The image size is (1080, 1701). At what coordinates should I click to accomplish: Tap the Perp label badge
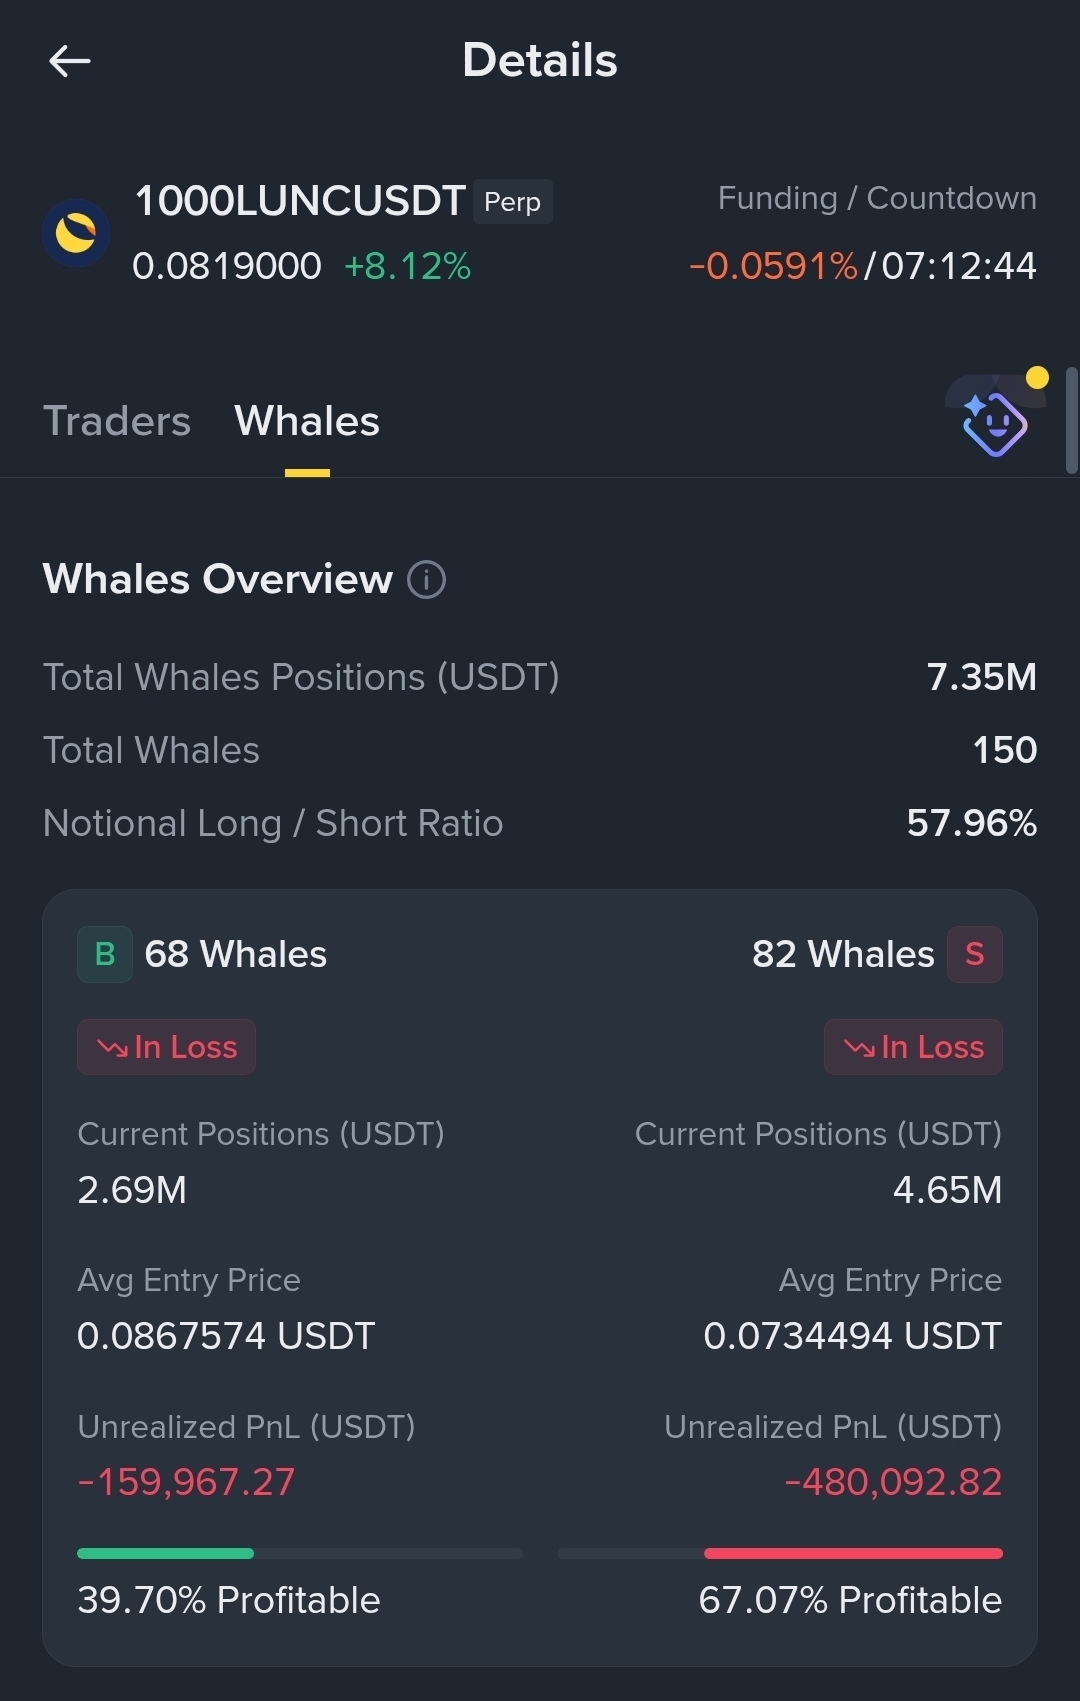click(x=513, y=202)
